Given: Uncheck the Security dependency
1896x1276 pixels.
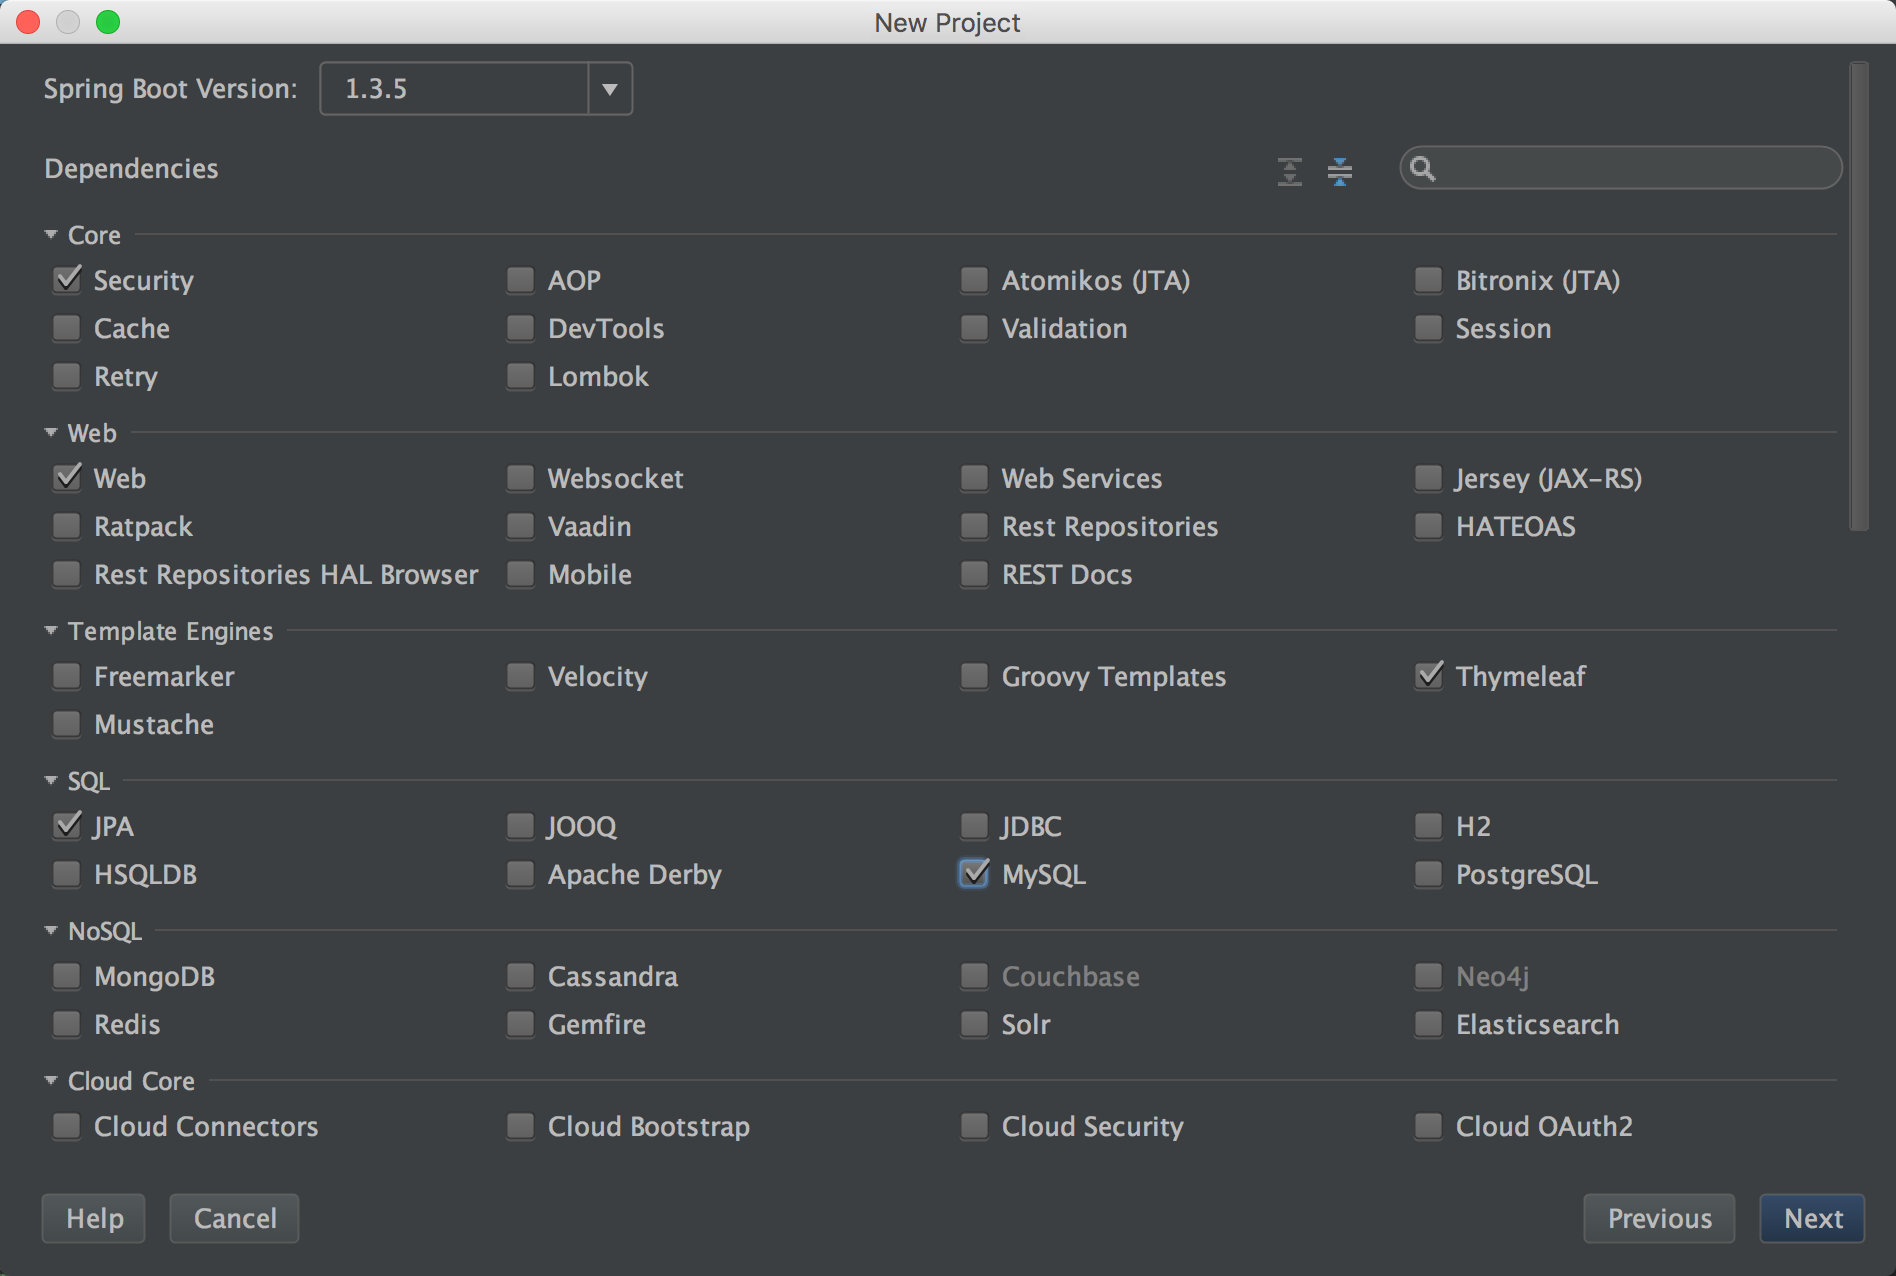Looking at the screenshot, I should (x=67, y=279).
